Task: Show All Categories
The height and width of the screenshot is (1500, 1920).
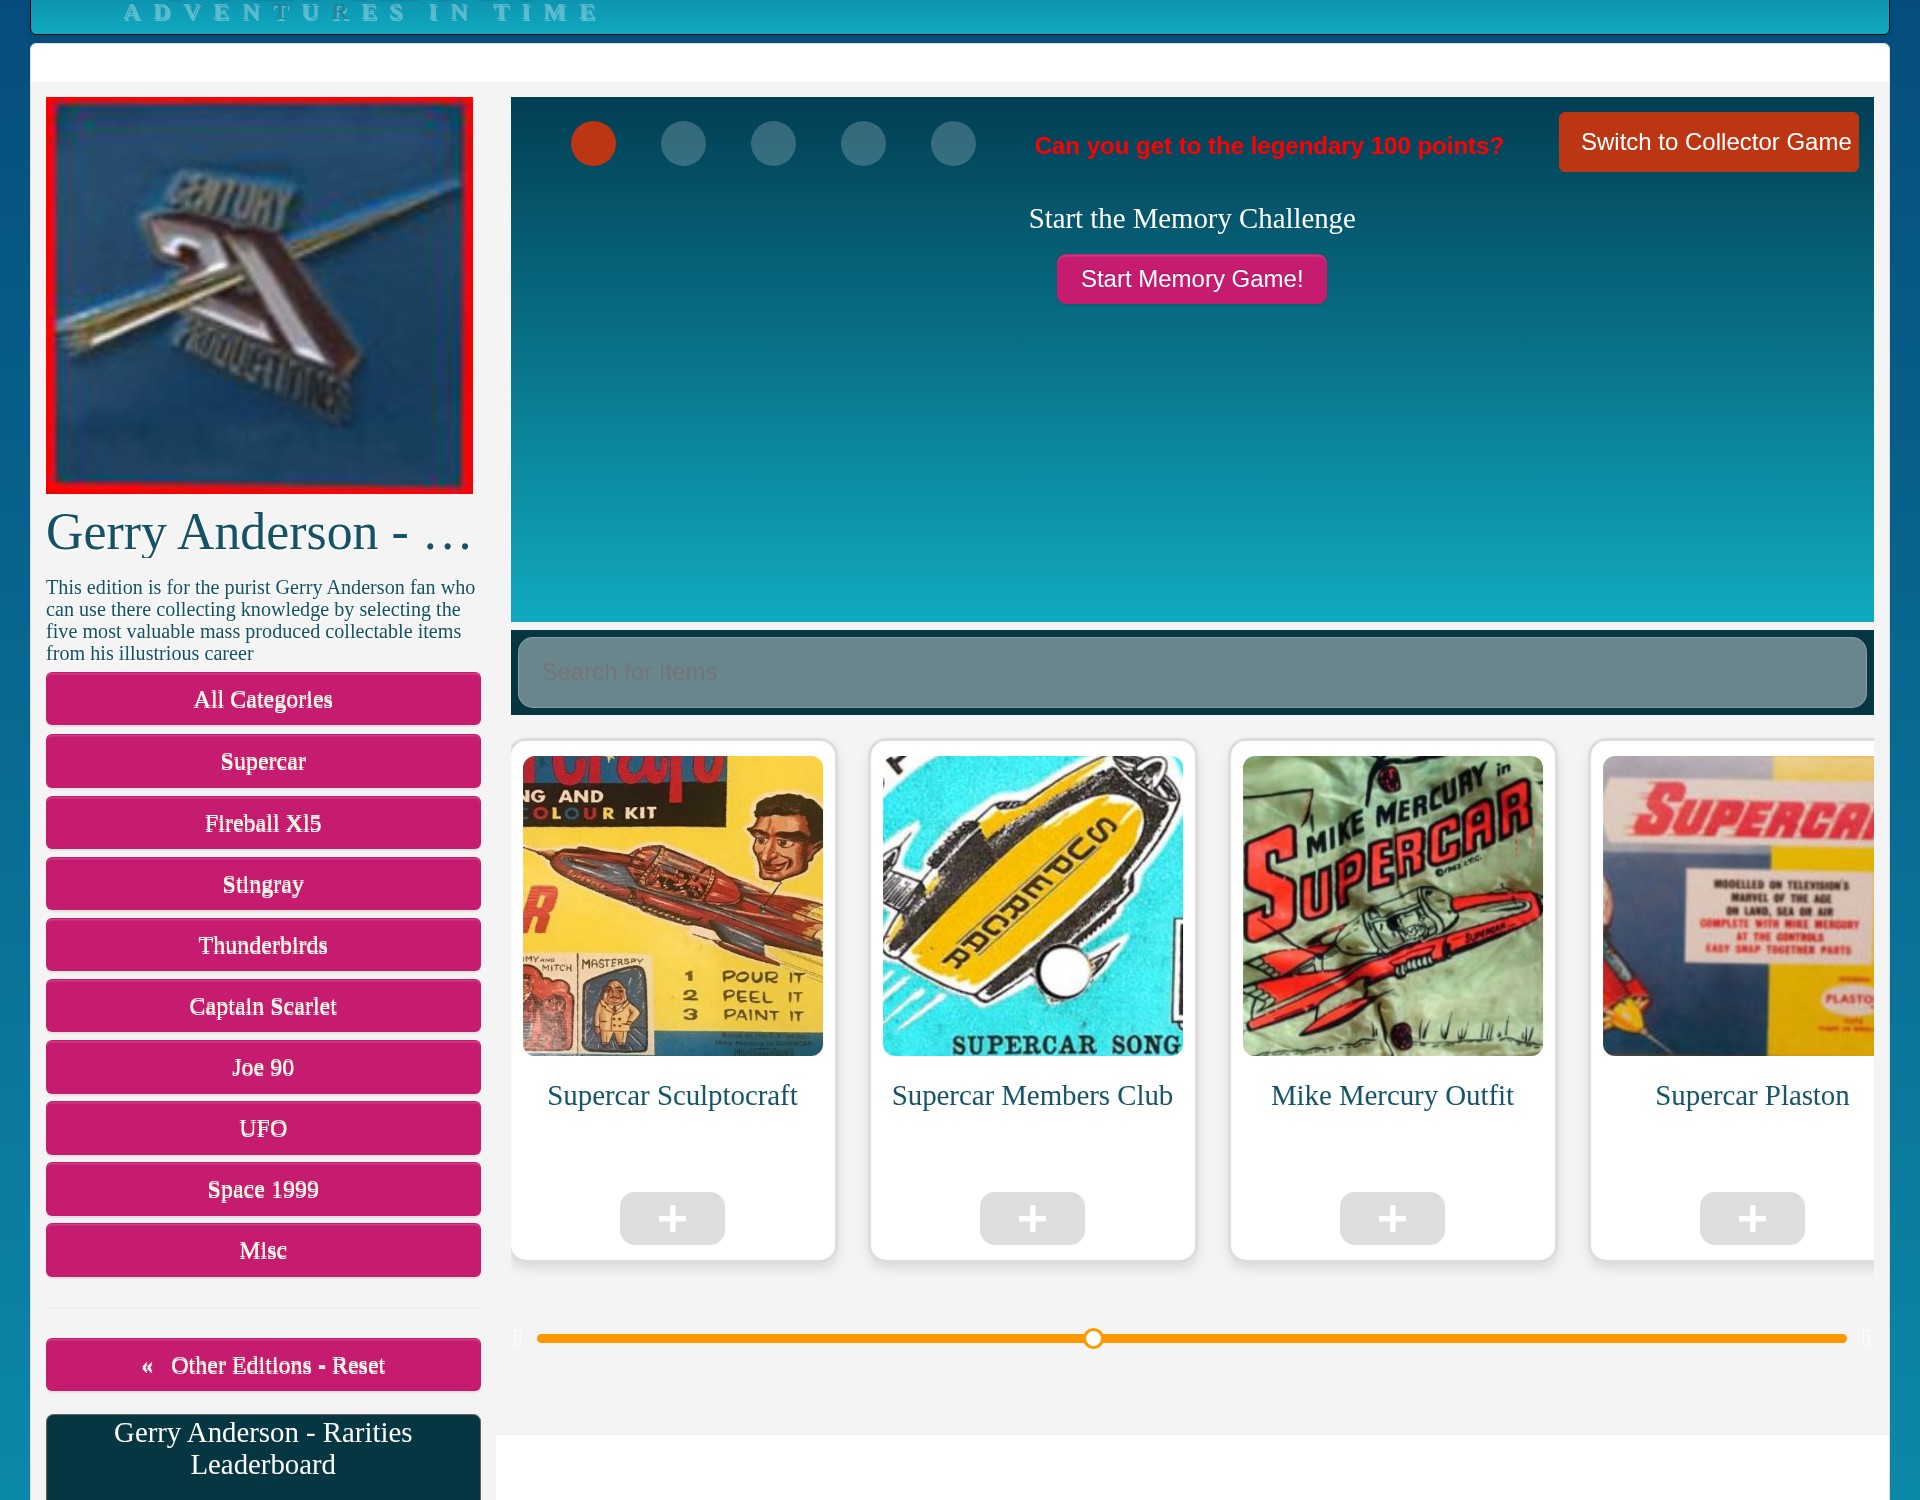Action: 263,699
